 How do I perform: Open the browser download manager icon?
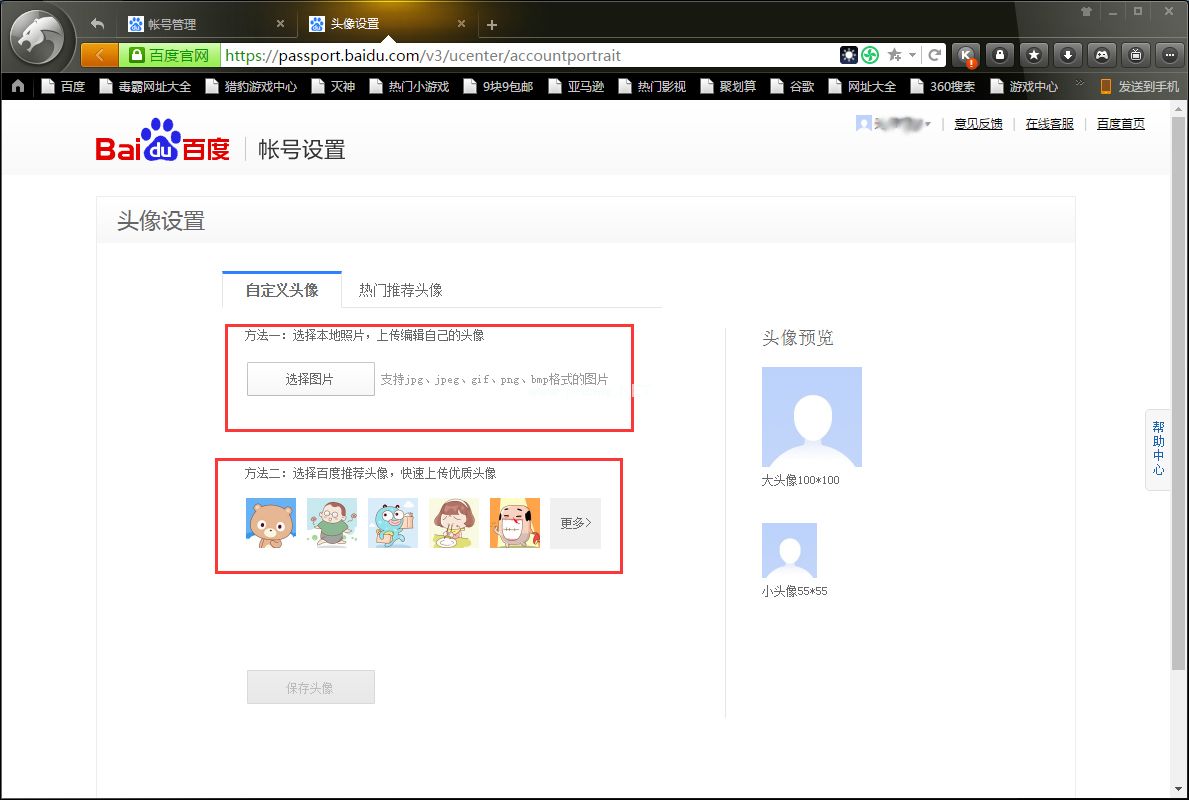click(x=1068, y=55)
